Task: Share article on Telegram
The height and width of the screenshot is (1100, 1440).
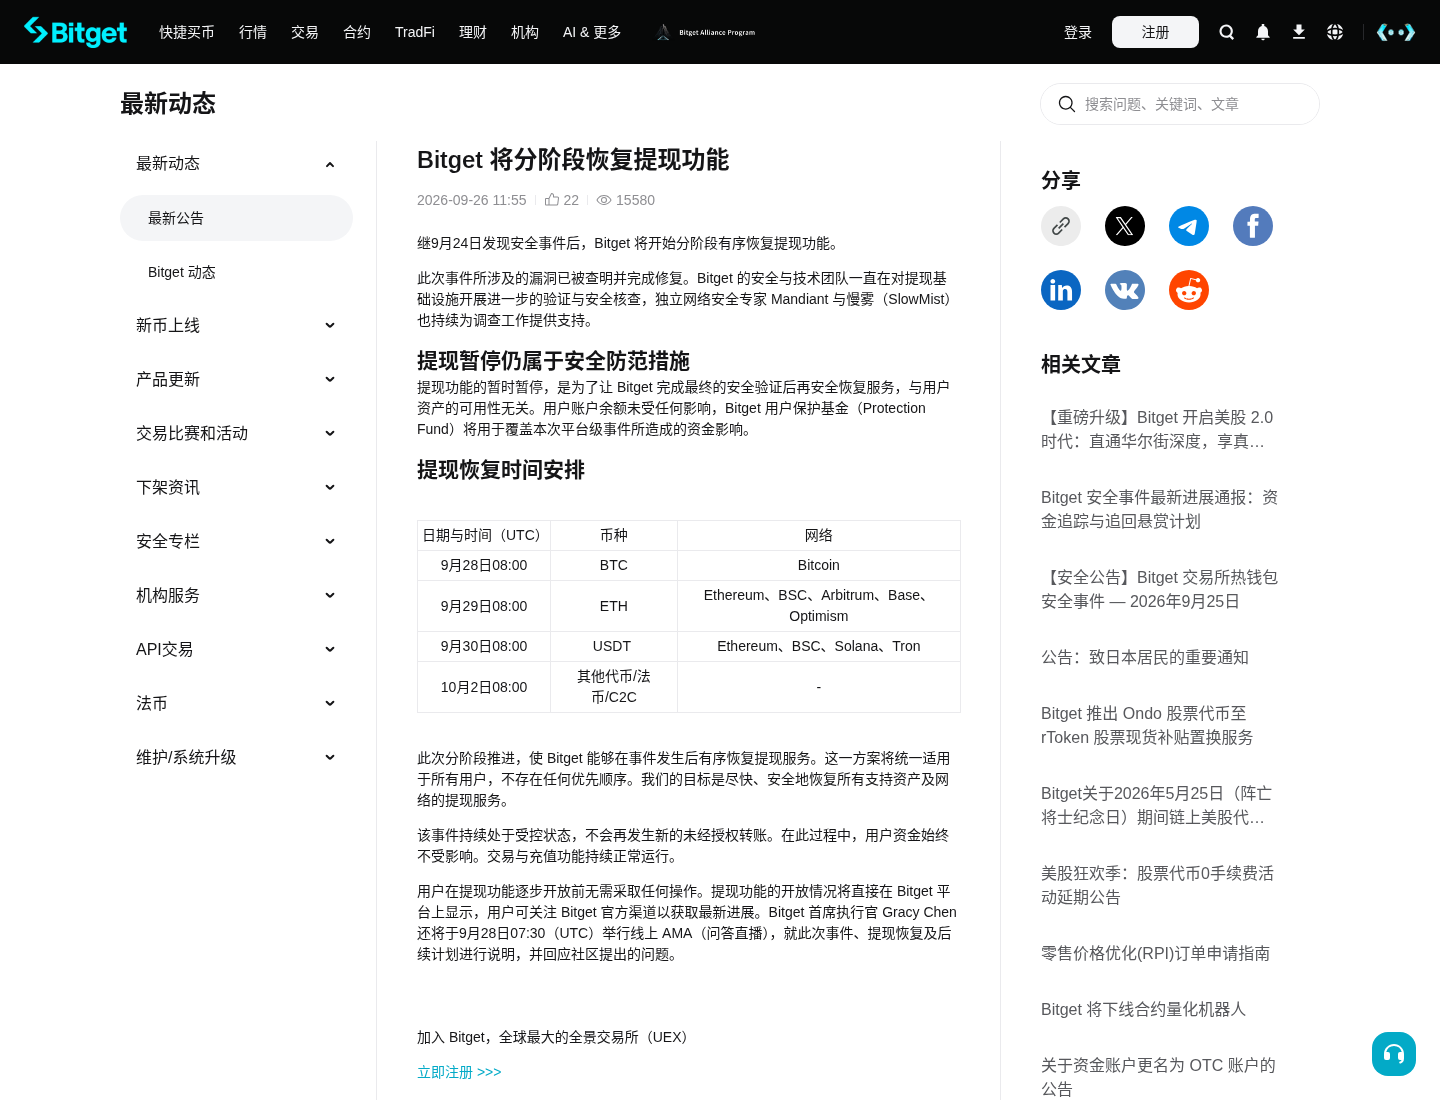Action: coord(1189,226)
